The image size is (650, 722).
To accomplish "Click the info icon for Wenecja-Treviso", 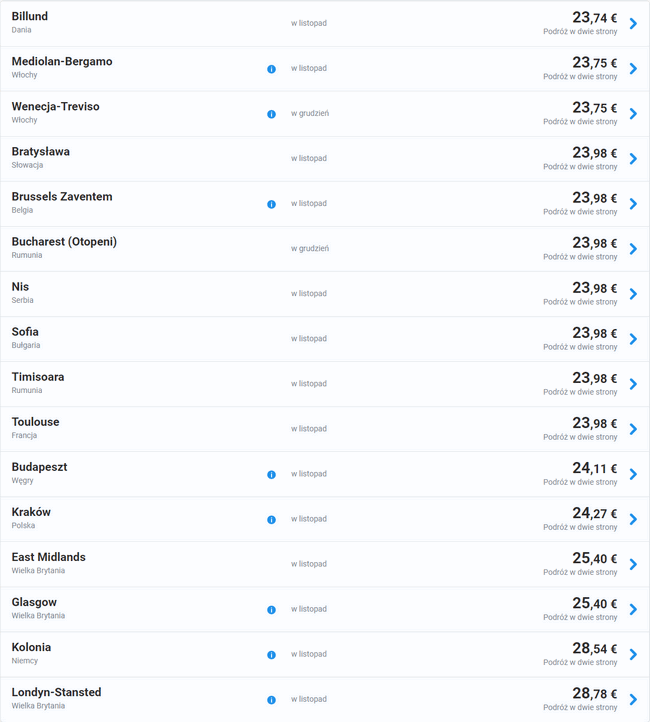I will (271, 114).
